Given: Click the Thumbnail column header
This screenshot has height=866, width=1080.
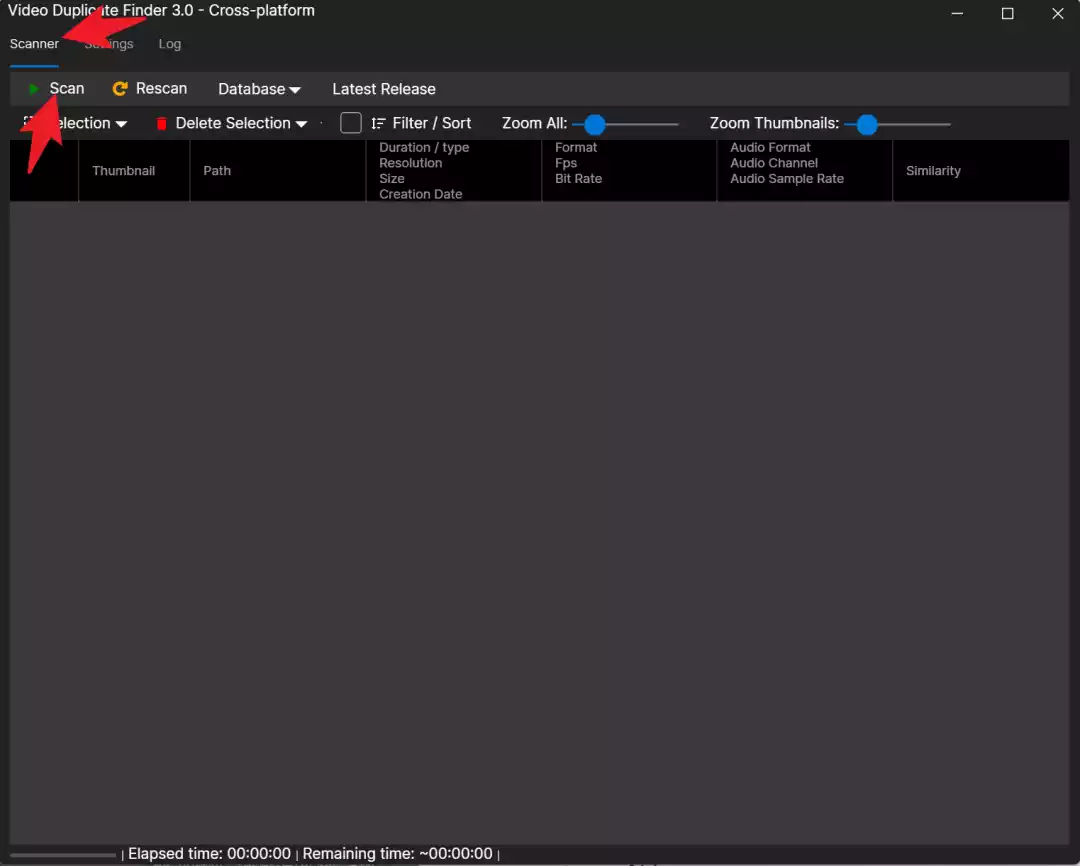Looking at the screenshot, I should pos(134,171).
